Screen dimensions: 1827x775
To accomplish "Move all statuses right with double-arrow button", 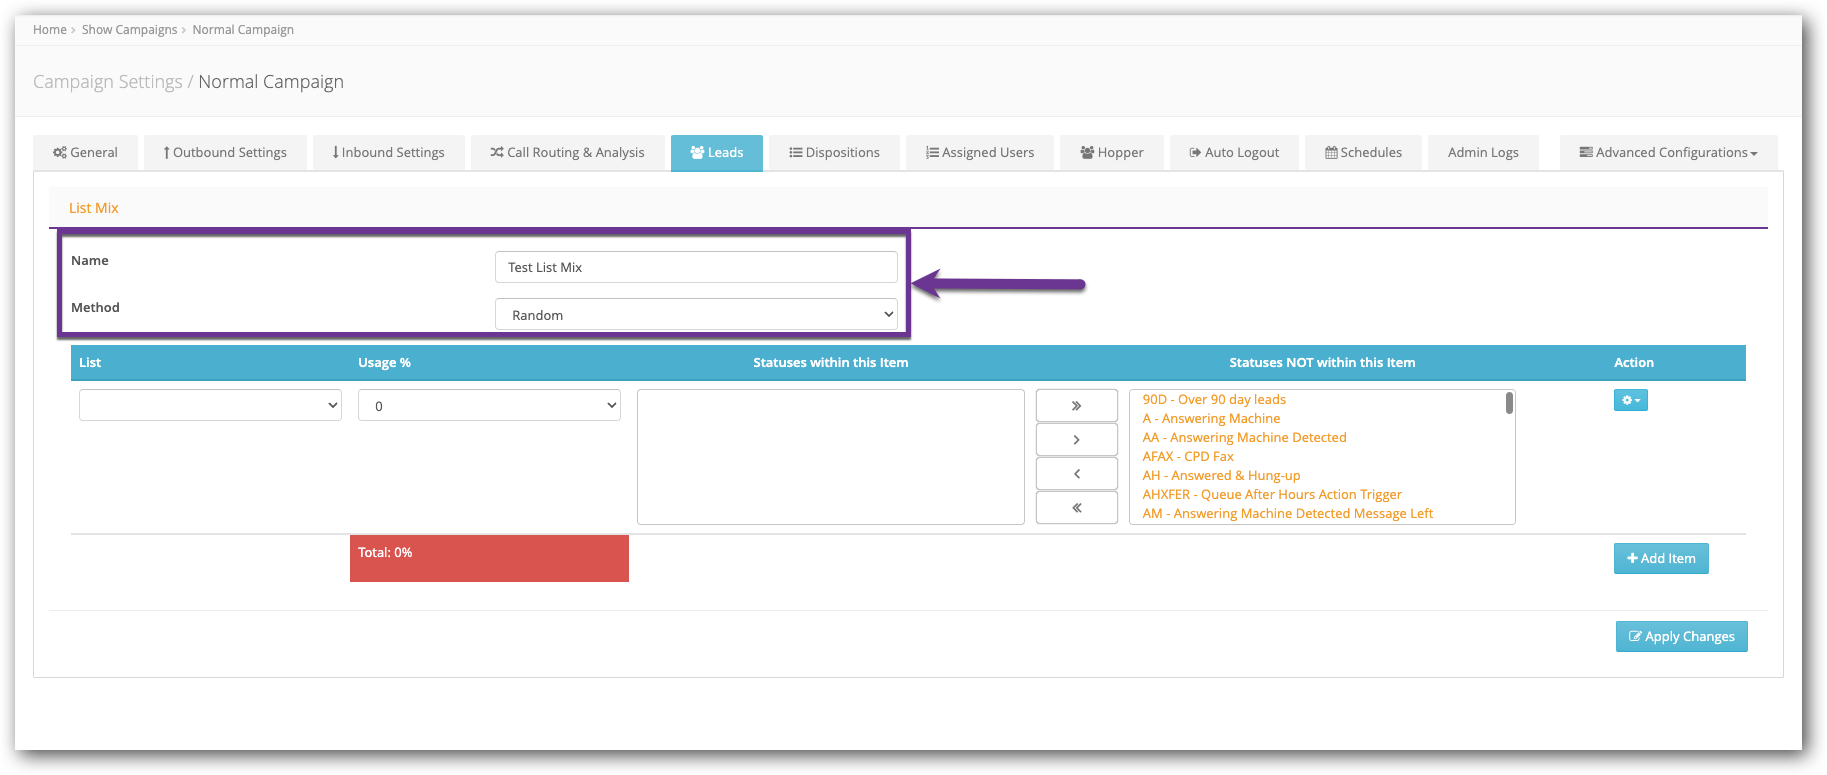I will (x=1076, y=405).
